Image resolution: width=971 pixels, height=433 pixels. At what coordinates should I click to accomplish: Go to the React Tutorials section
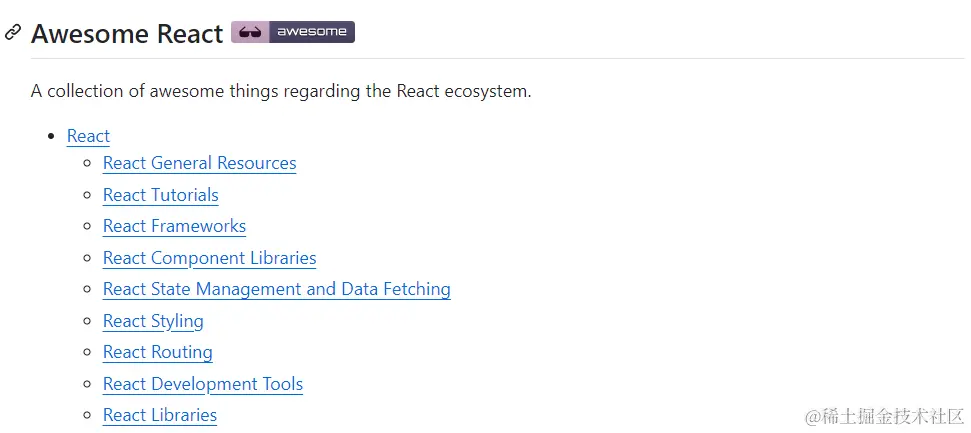pyautogui.click(x=160, y=195)
